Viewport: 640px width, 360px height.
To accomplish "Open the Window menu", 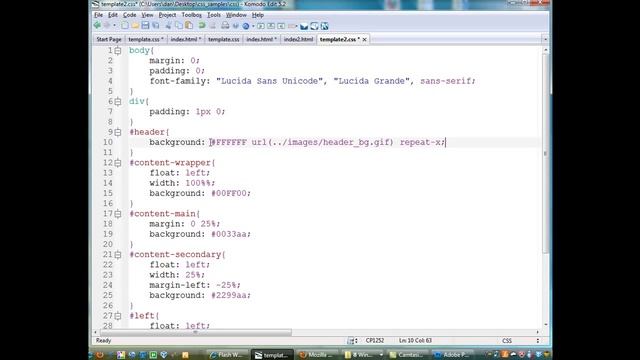I will pos(236,15).
